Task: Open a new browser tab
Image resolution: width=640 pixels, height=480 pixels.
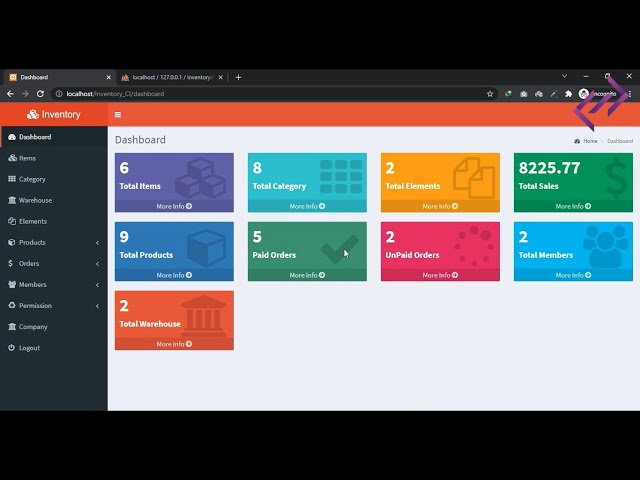Action: pos(238,78)
